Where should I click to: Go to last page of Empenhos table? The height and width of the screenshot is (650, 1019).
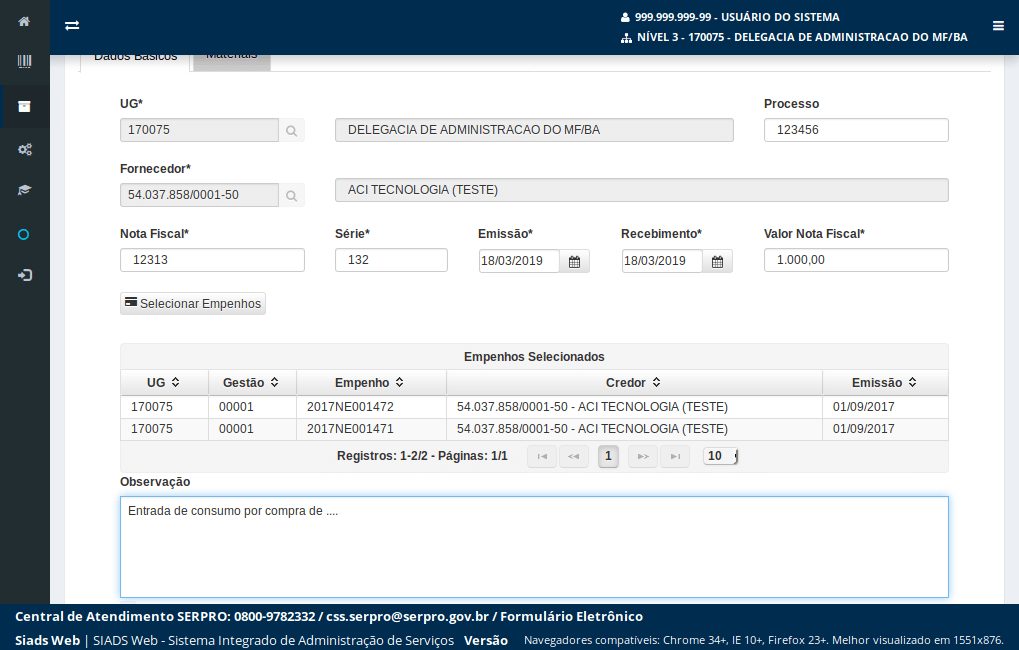coord(675,456)
